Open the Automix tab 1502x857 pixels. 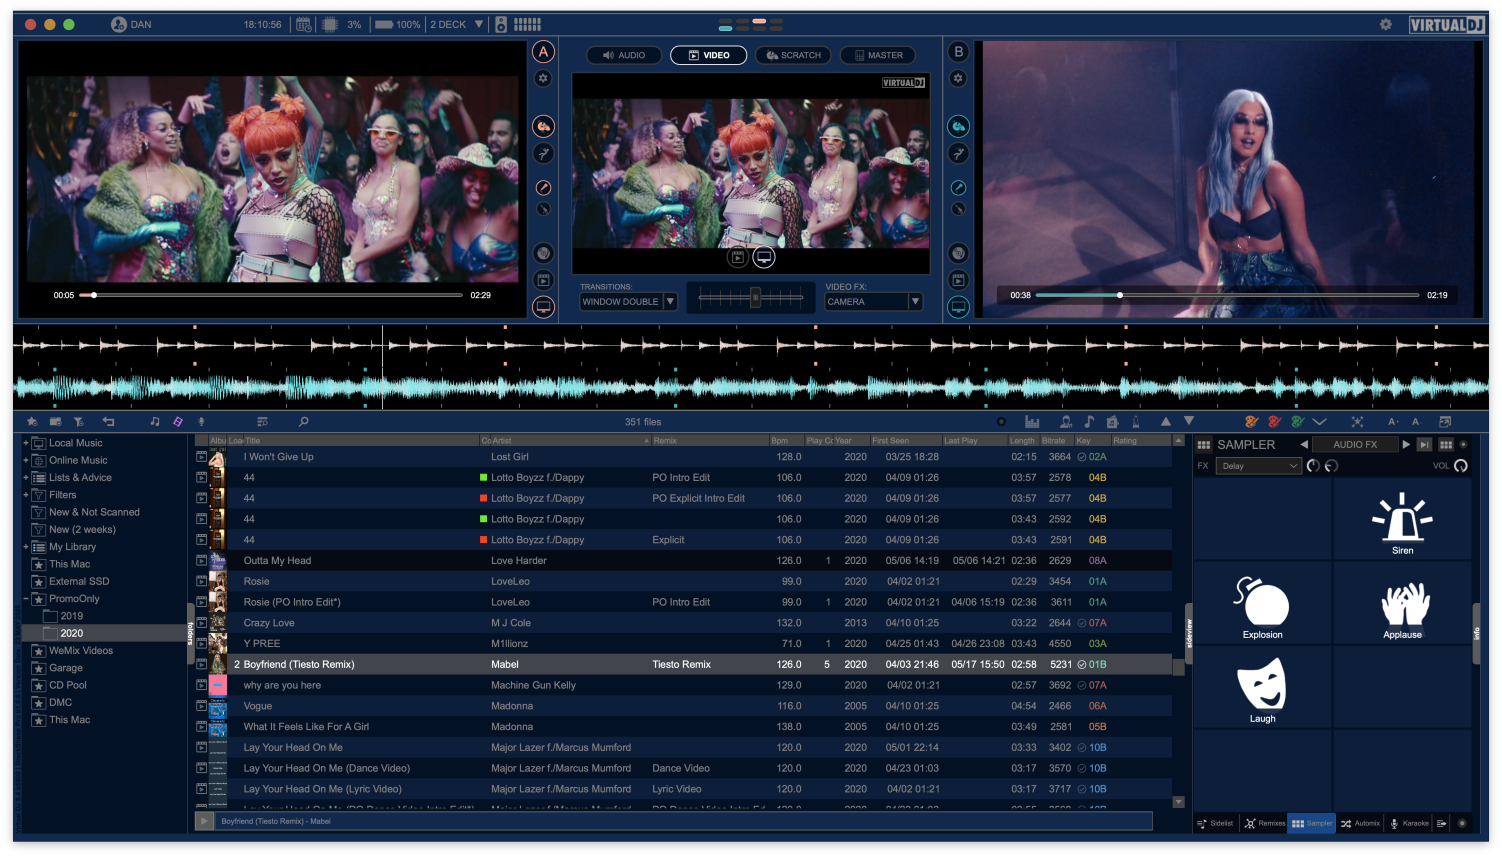(1361, 824)
